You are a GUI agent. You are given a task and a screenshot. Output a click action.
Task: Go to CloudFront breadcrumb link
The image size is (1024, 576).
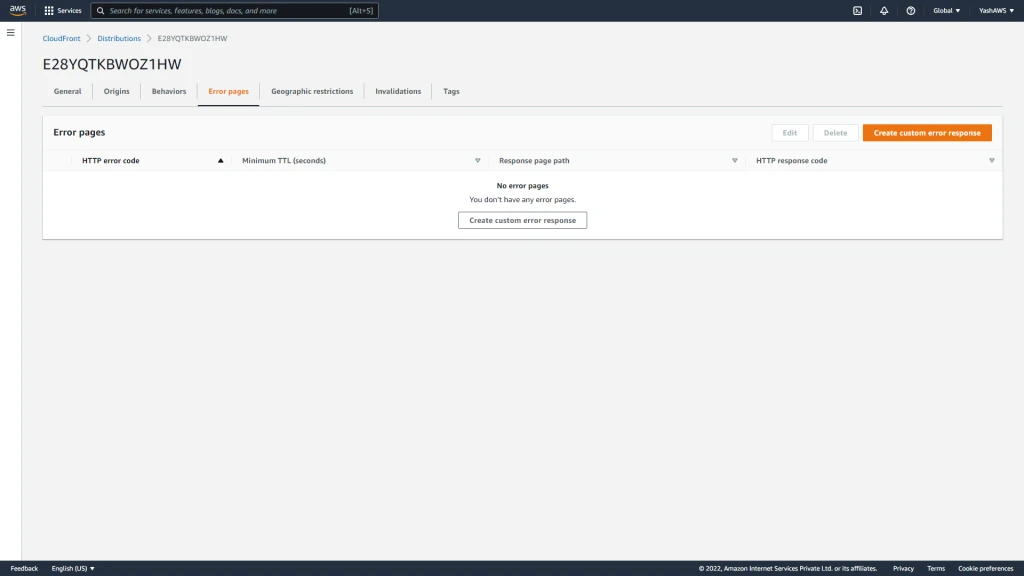[61, 39]
